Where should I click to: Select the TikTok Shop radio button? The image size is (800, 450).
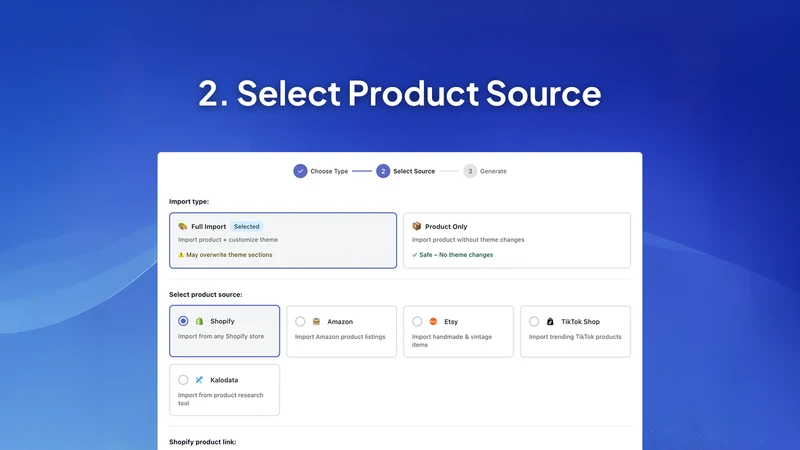534,321
